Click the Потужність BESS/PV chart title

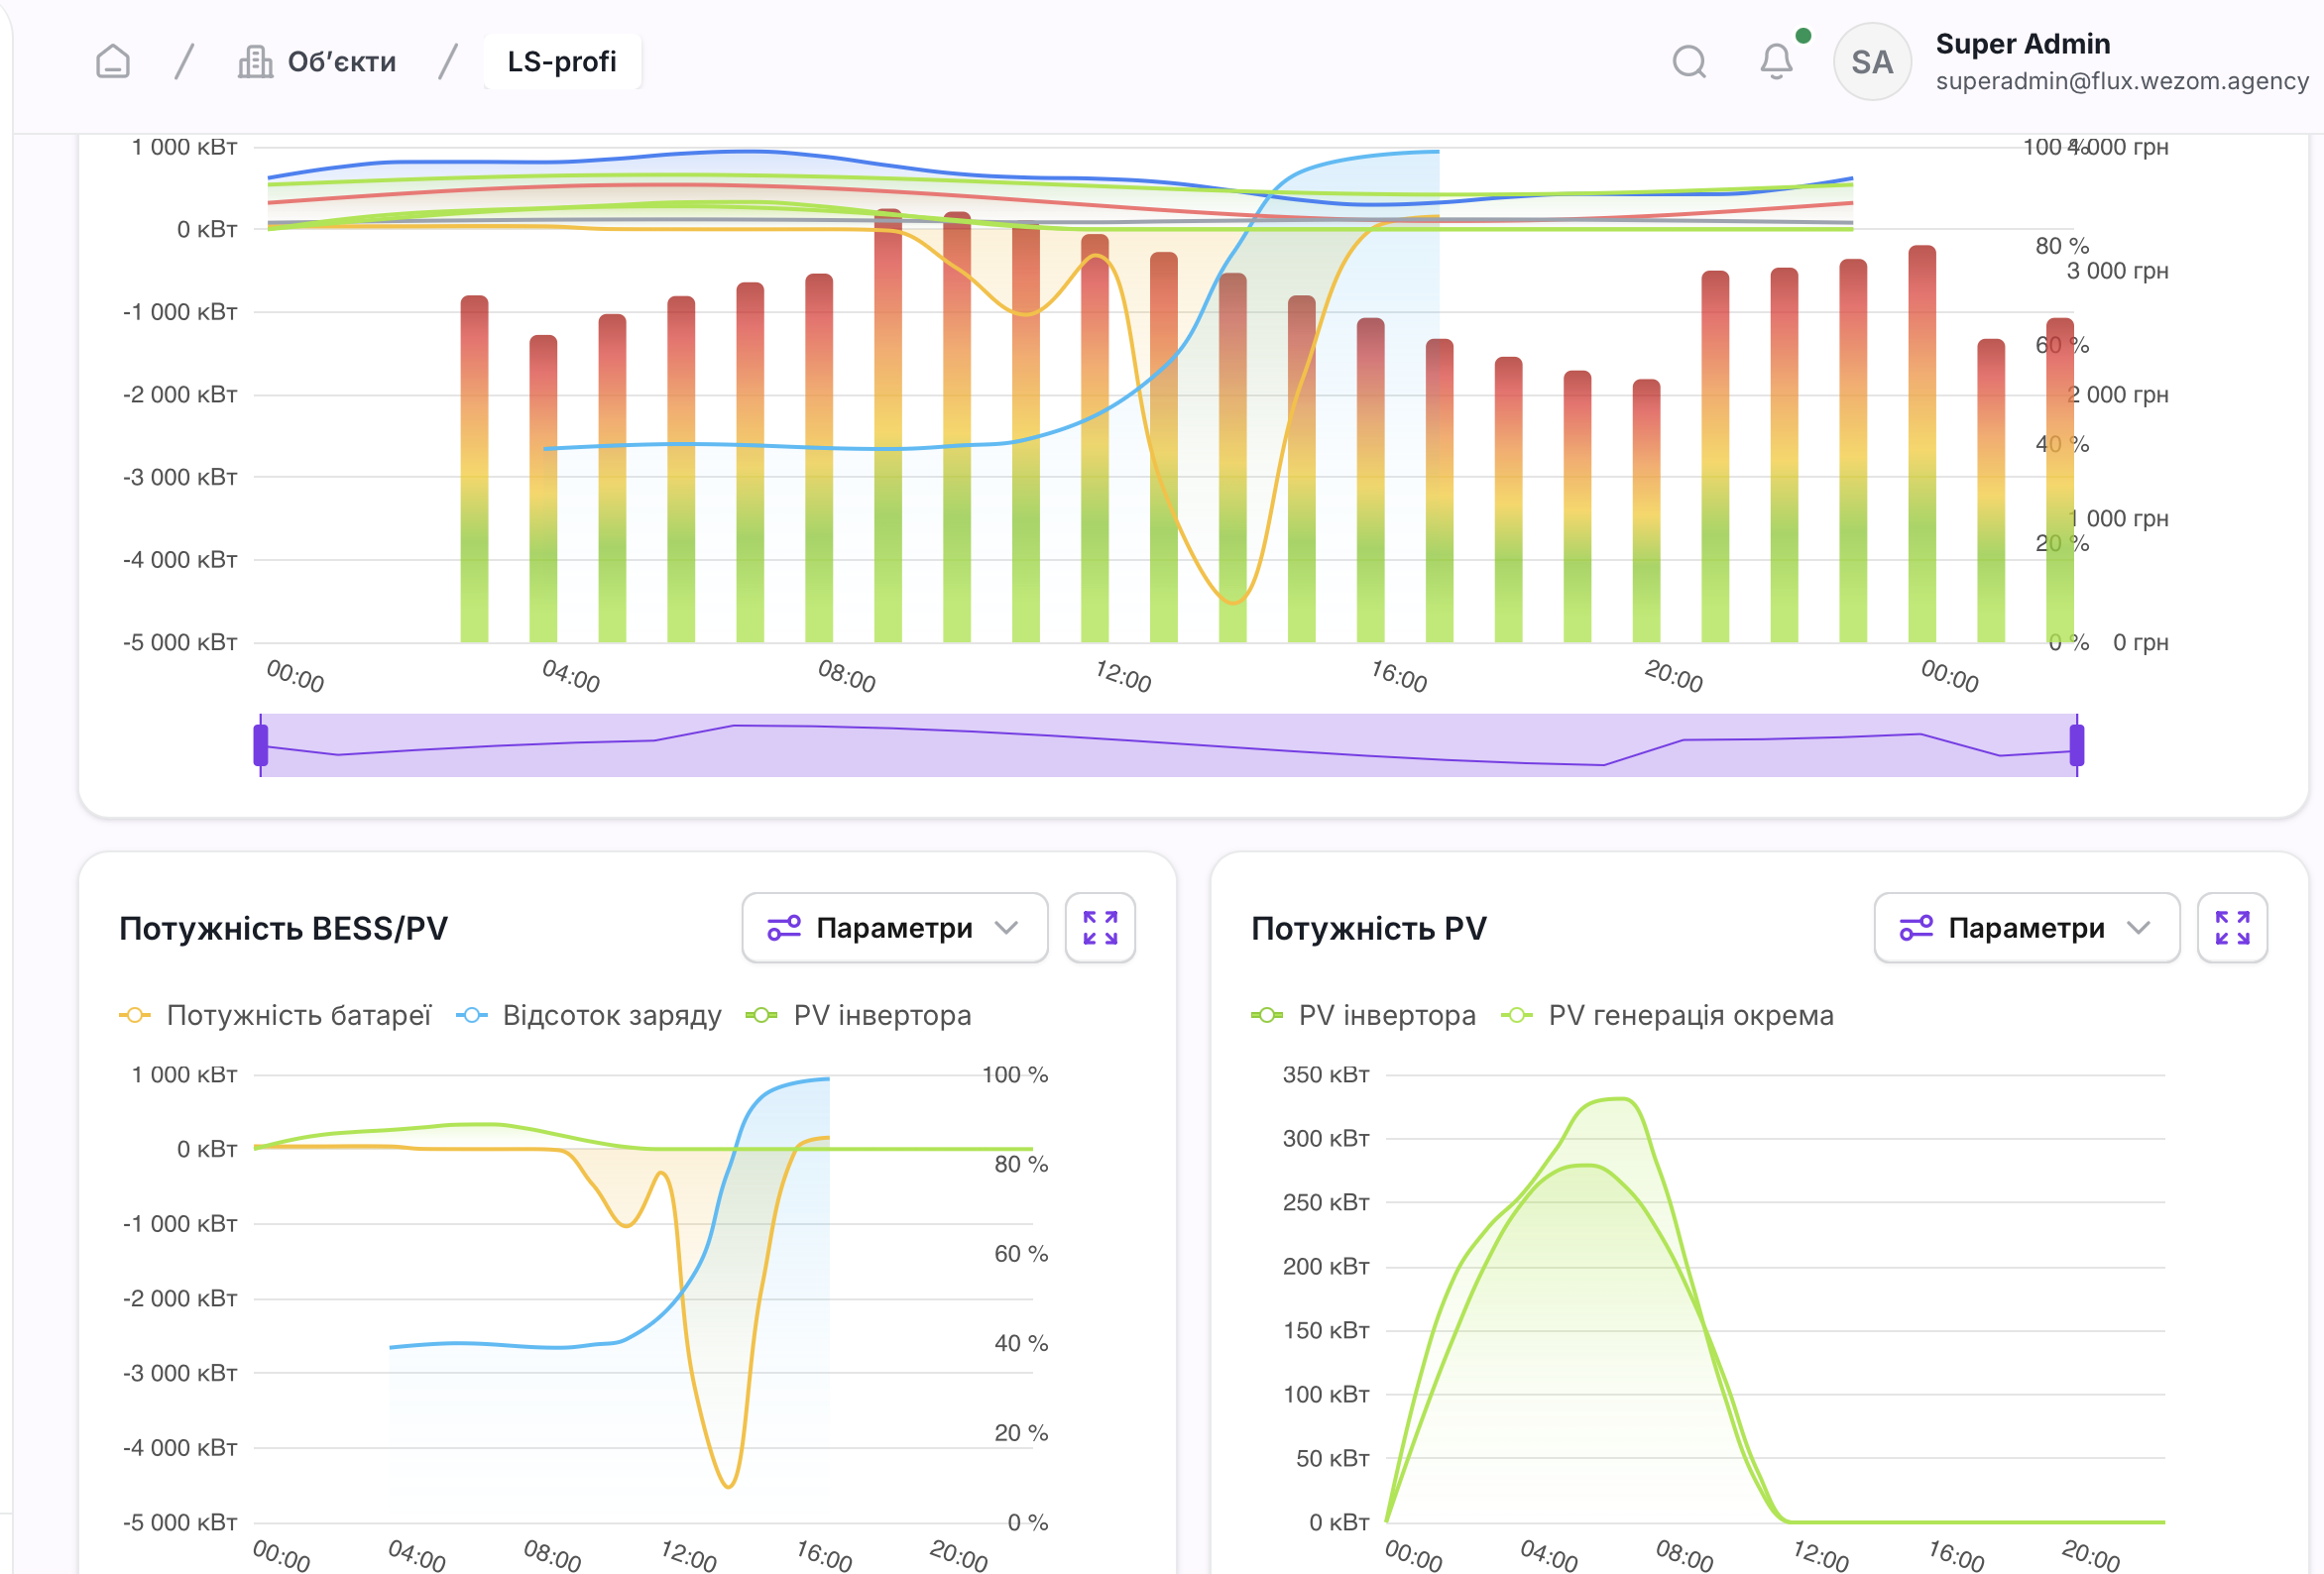[283, 928]
